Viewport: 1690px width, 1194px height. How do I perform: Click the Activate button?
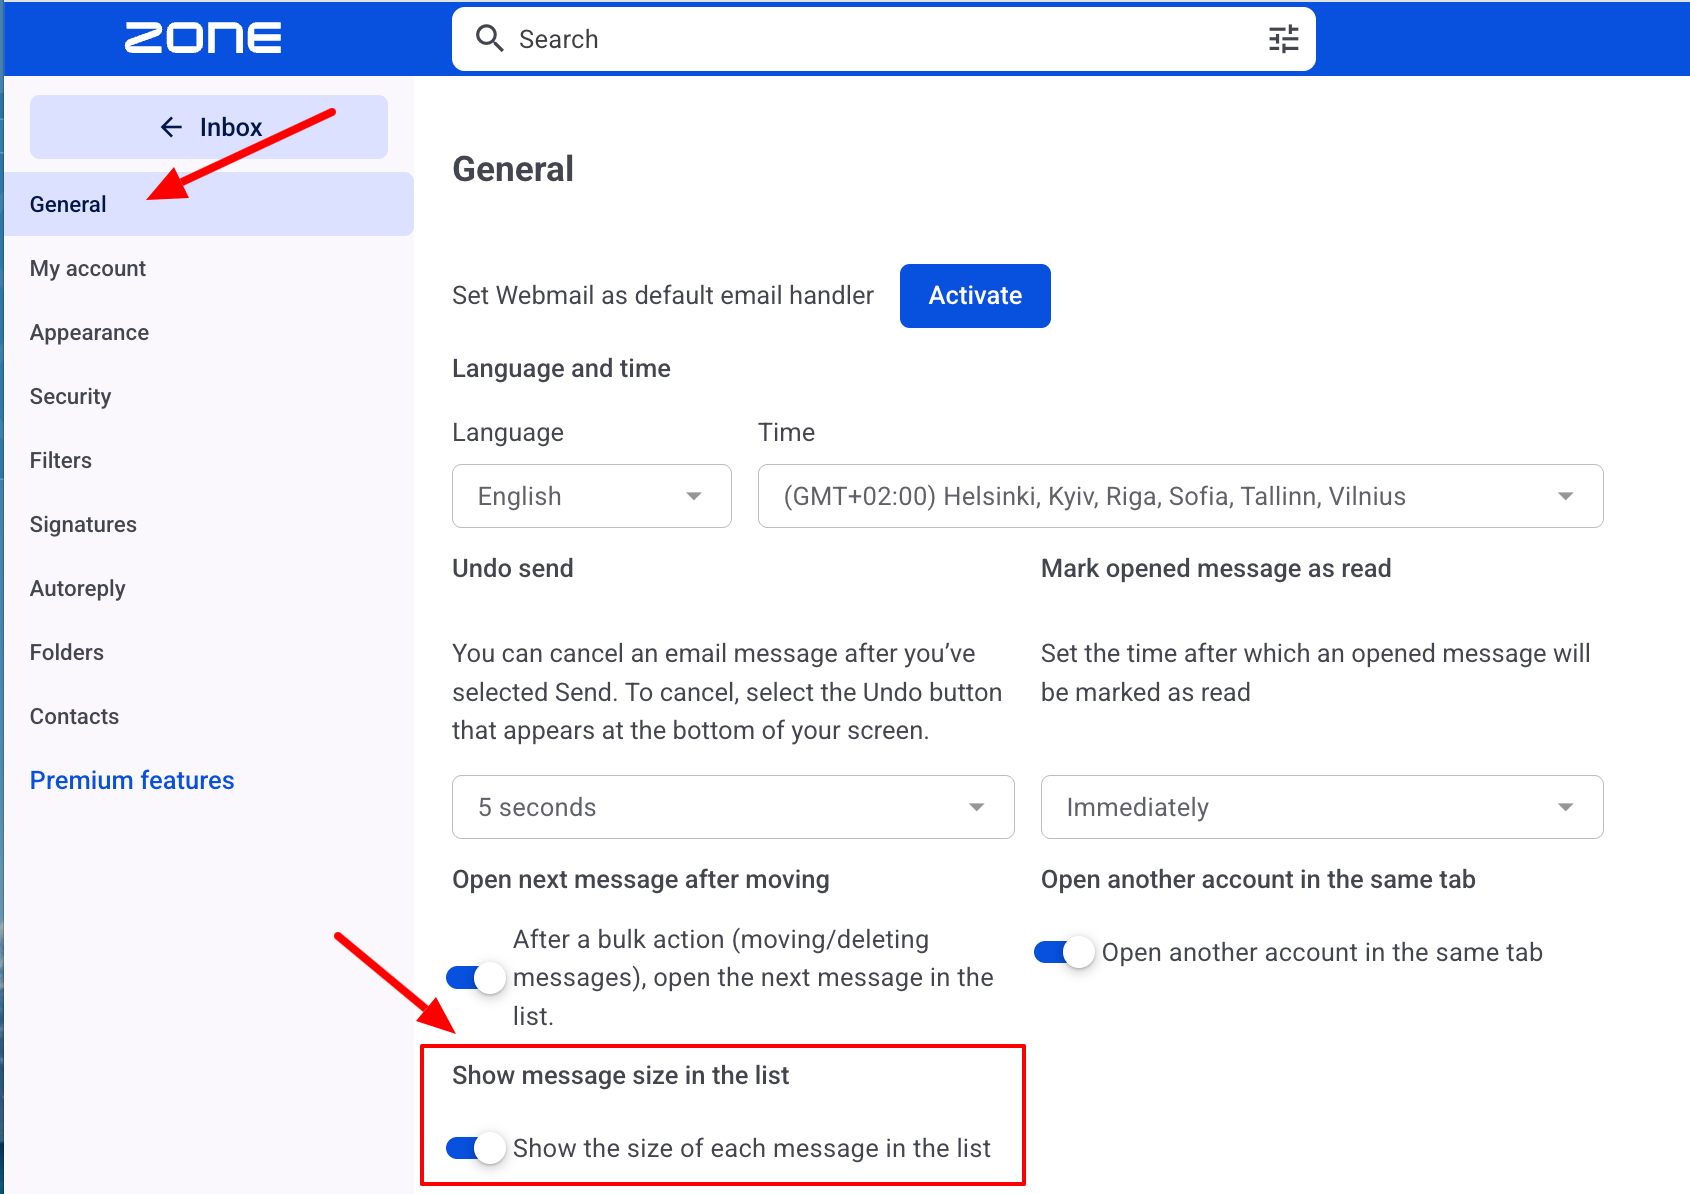point(975,296)
